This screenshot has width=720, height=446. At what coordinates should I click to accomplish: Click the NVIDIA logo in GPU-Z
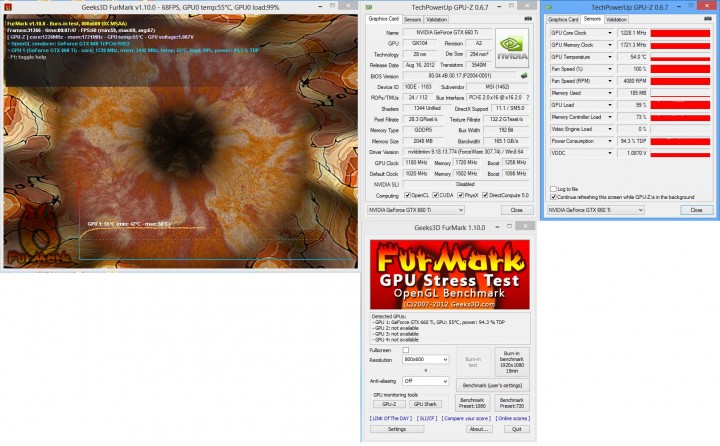point(512,48)
